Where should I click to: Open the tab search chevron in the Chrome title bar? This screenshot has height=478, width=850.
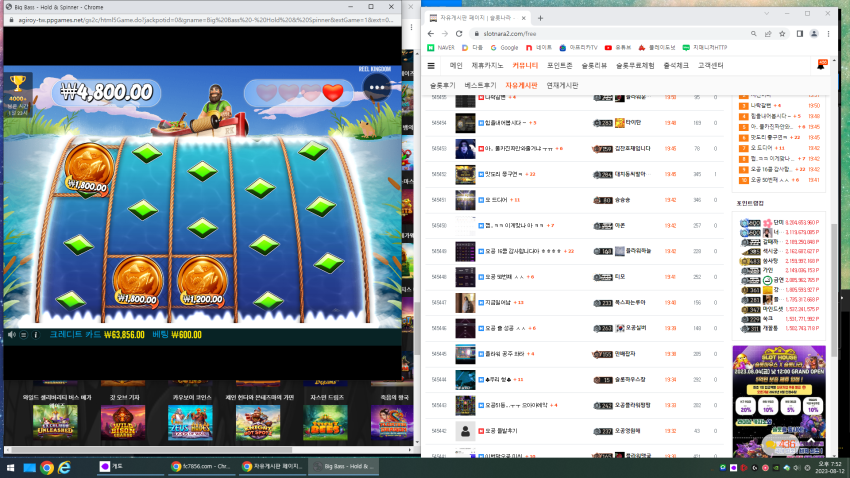pos(767,14)
